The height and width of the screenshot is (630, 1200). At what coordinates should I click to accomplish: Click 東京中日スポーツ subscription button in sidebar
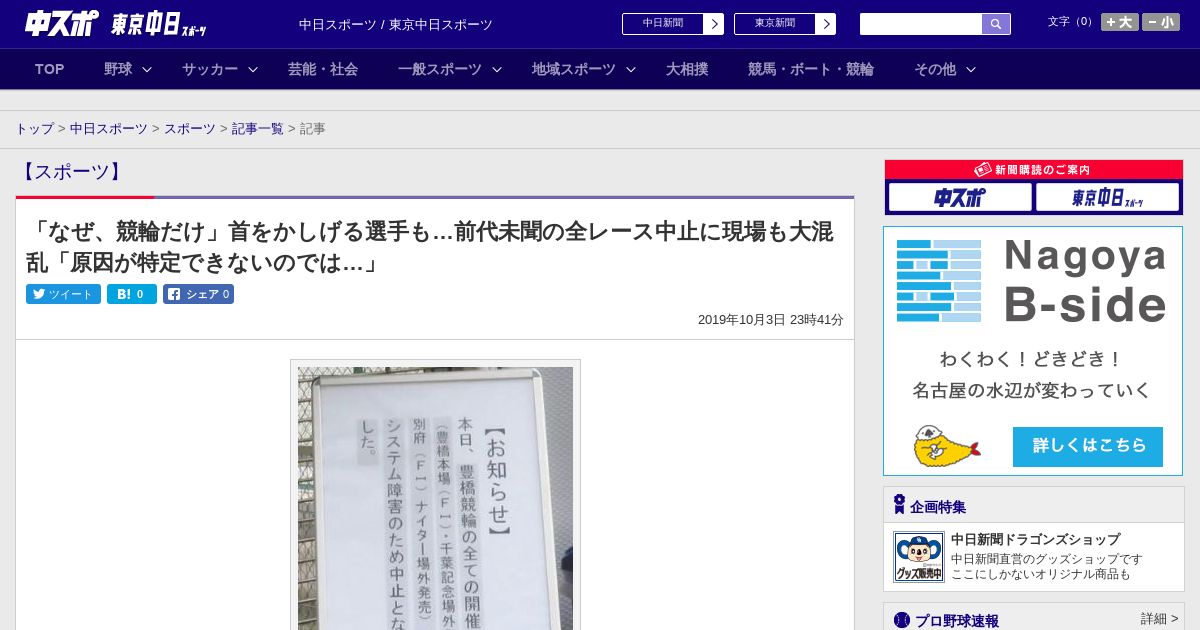pyautogui.click(x=1107, y=197)
